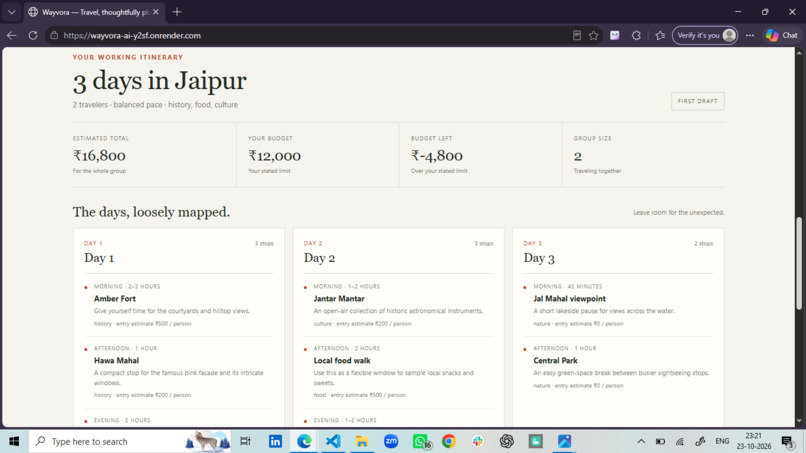Click the 3 days in Jaipur heading
Screen dimensions: 806x453
point(159,81)
